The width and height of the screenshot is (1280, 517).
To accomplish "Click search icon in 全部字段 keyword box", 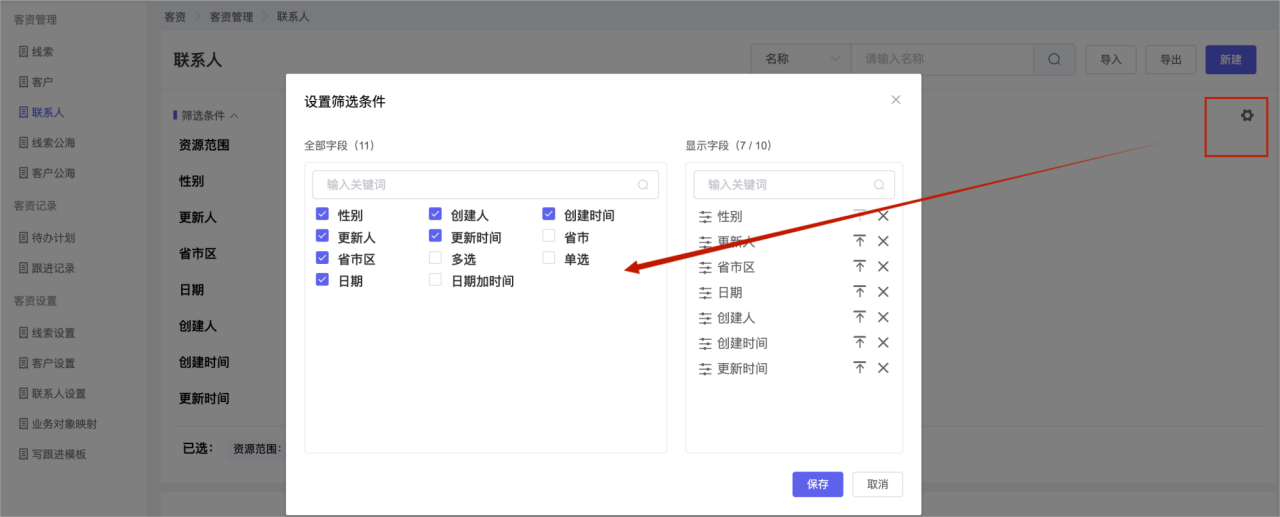I will (643, 185).
